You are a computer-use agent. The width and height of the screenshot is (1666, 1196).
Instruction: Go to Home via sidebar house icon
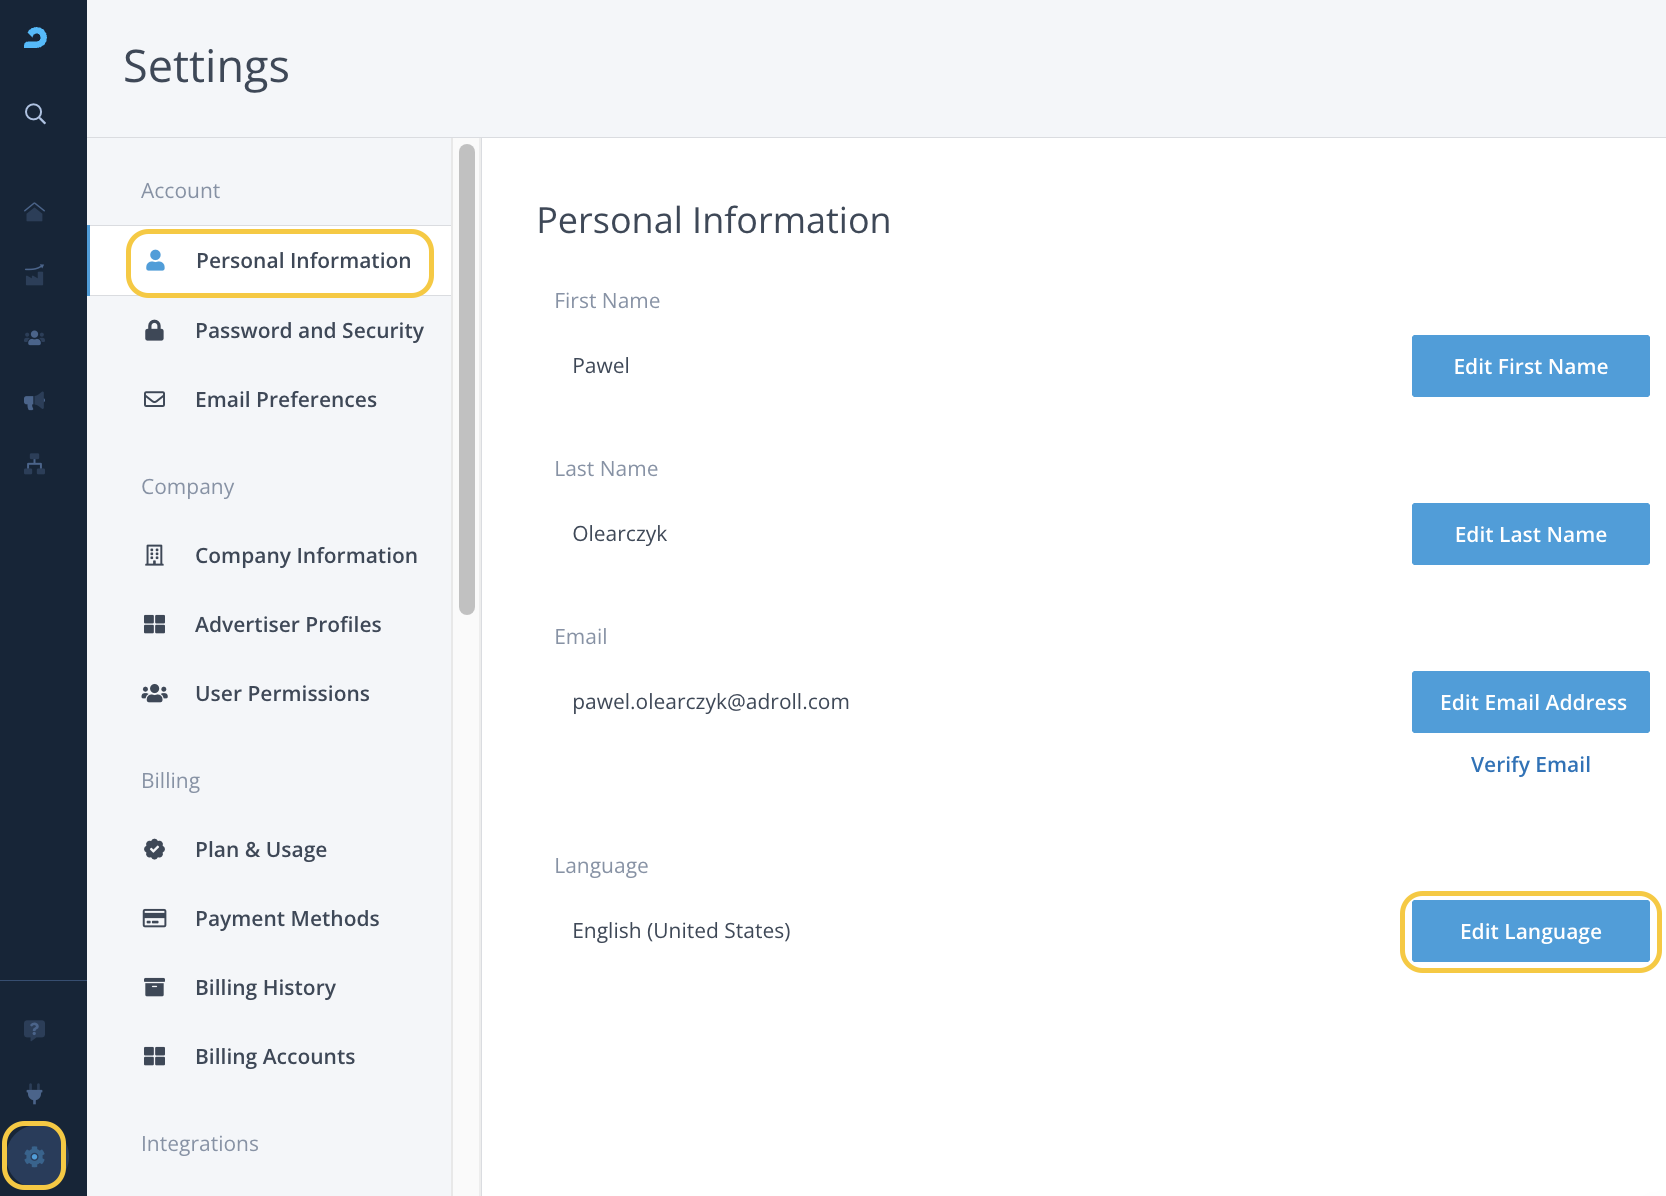click(x=35, y=212)
